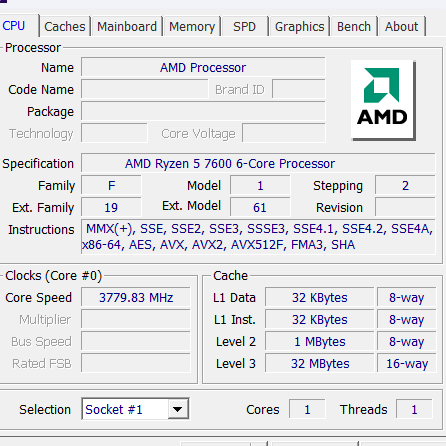Expand the Socket #1 selection dropdown arrow

click(x=178, y=409)
